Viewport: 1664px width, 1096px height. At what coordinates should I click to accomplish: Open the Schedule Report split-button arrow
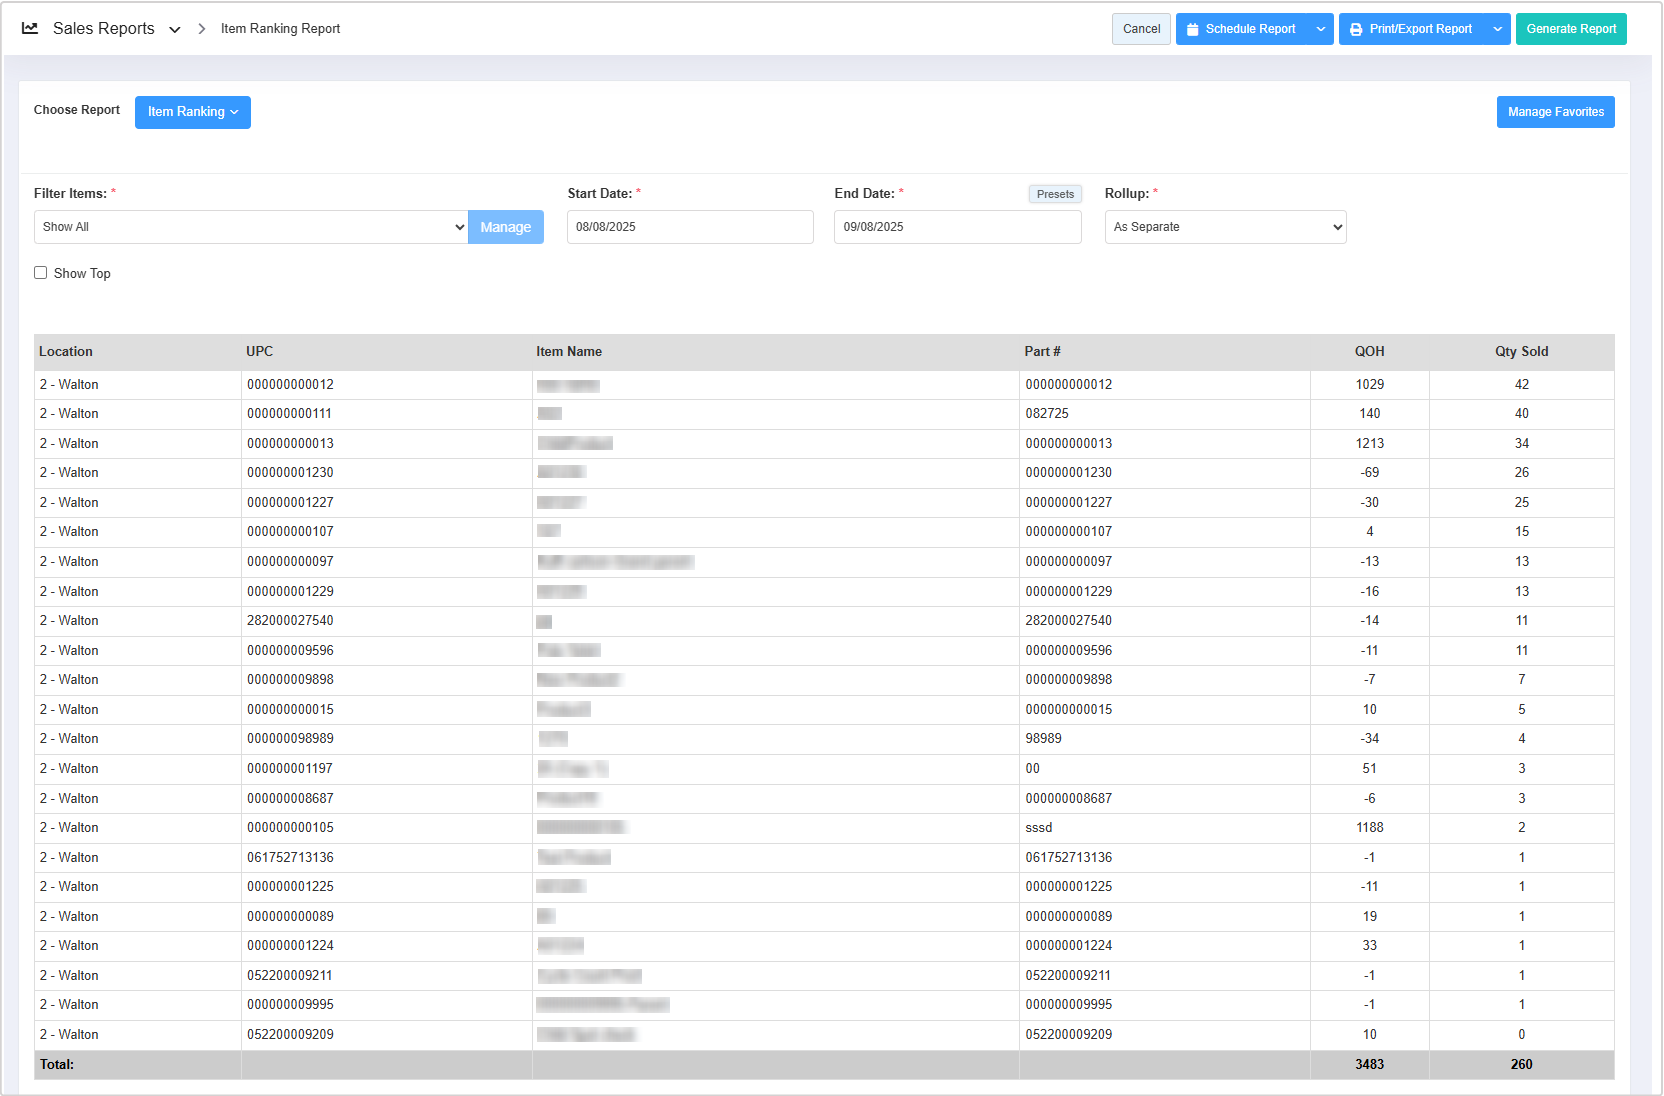coord(1321,30)
